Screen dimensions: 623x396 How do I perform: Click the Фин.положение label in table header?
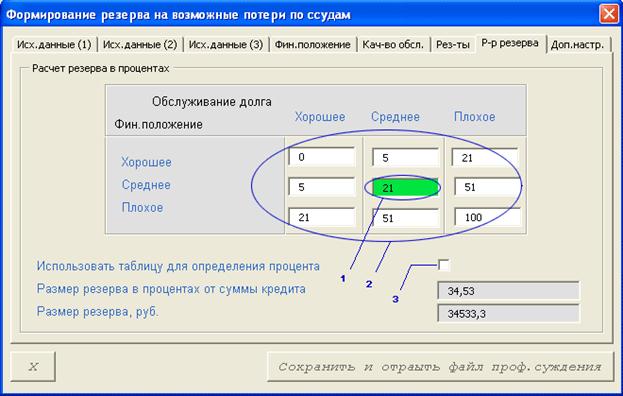159,124
